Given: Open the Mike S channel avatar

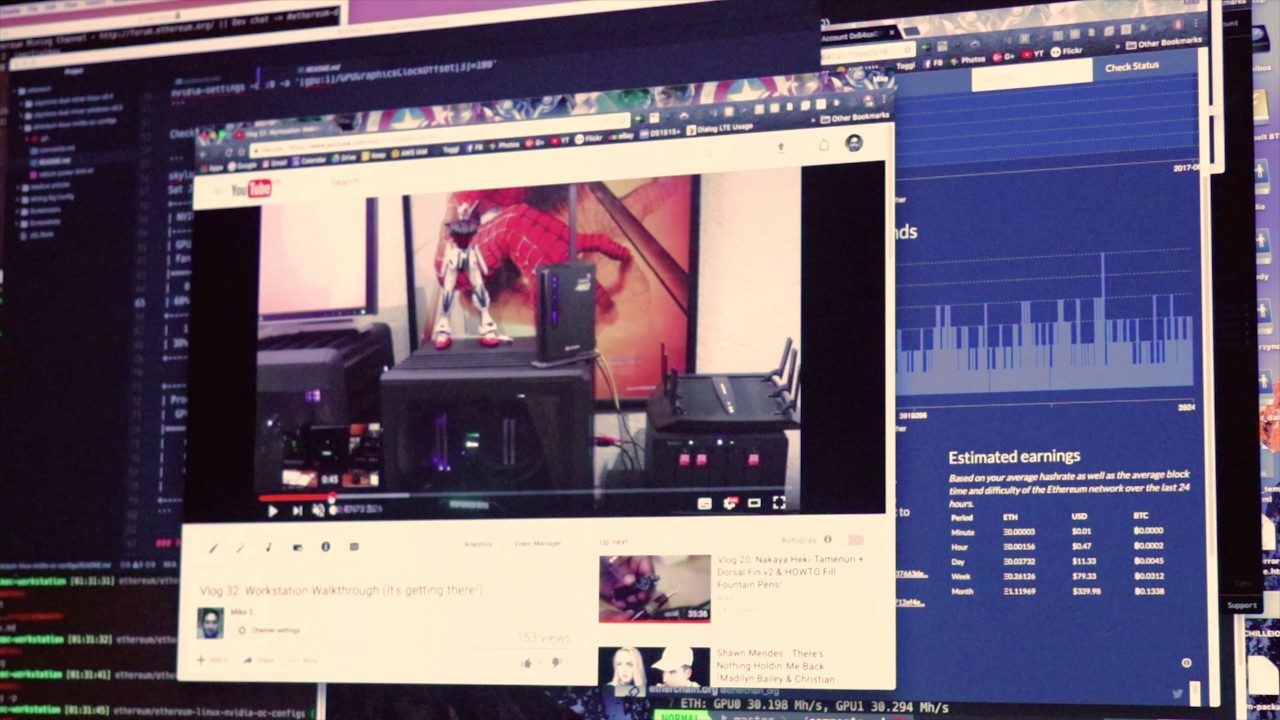Looking at the screenshot, I should 210,623.
